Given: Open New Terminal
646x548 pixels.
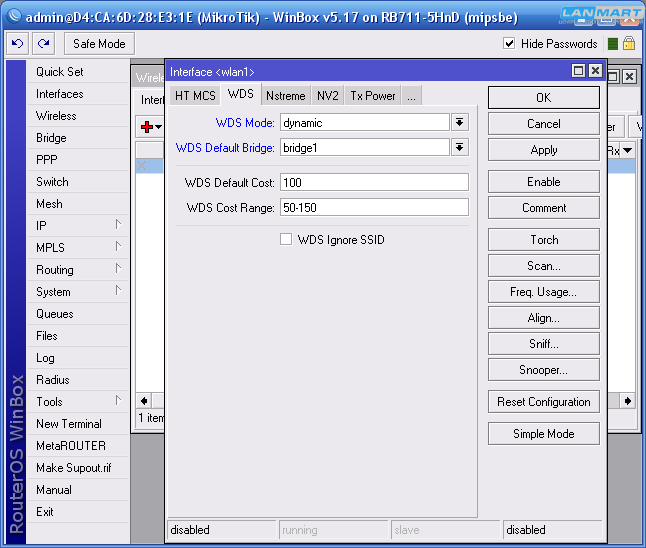Looking at the screenshot, I should (77, 424).
